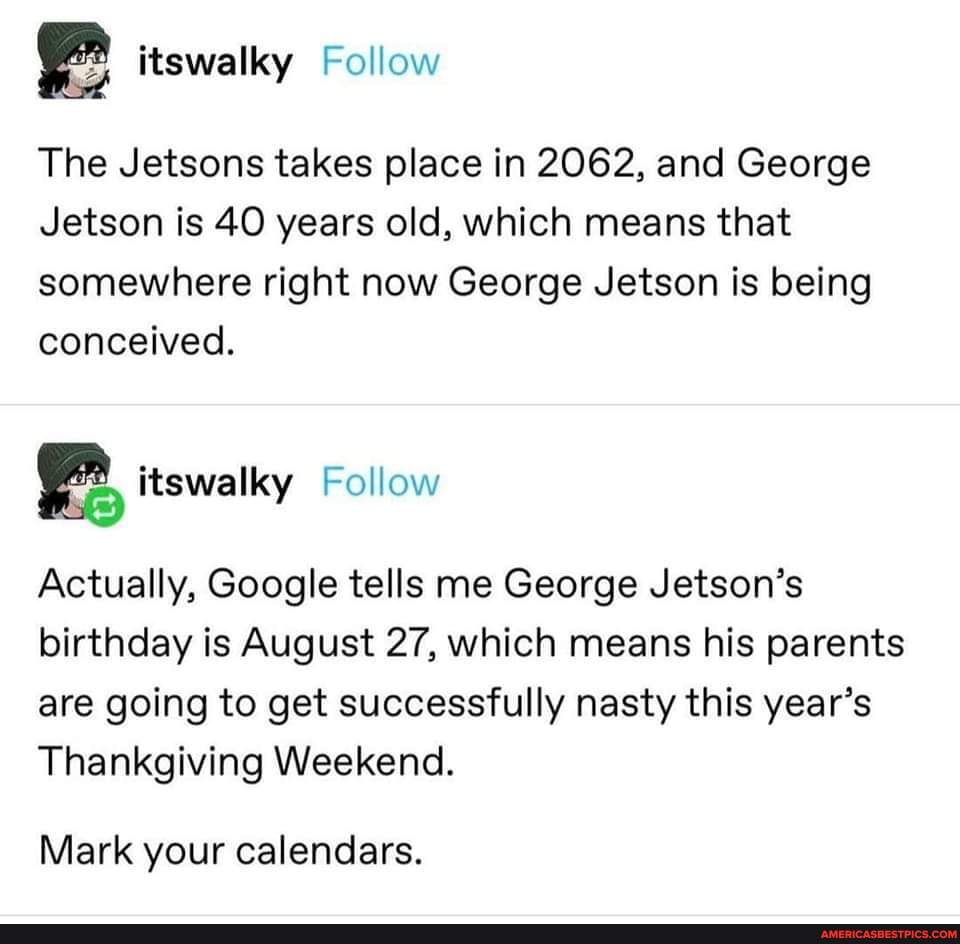Click the avatar on the second post
The width and height of the screenshot is (960, 944).
tap(70, 482)
